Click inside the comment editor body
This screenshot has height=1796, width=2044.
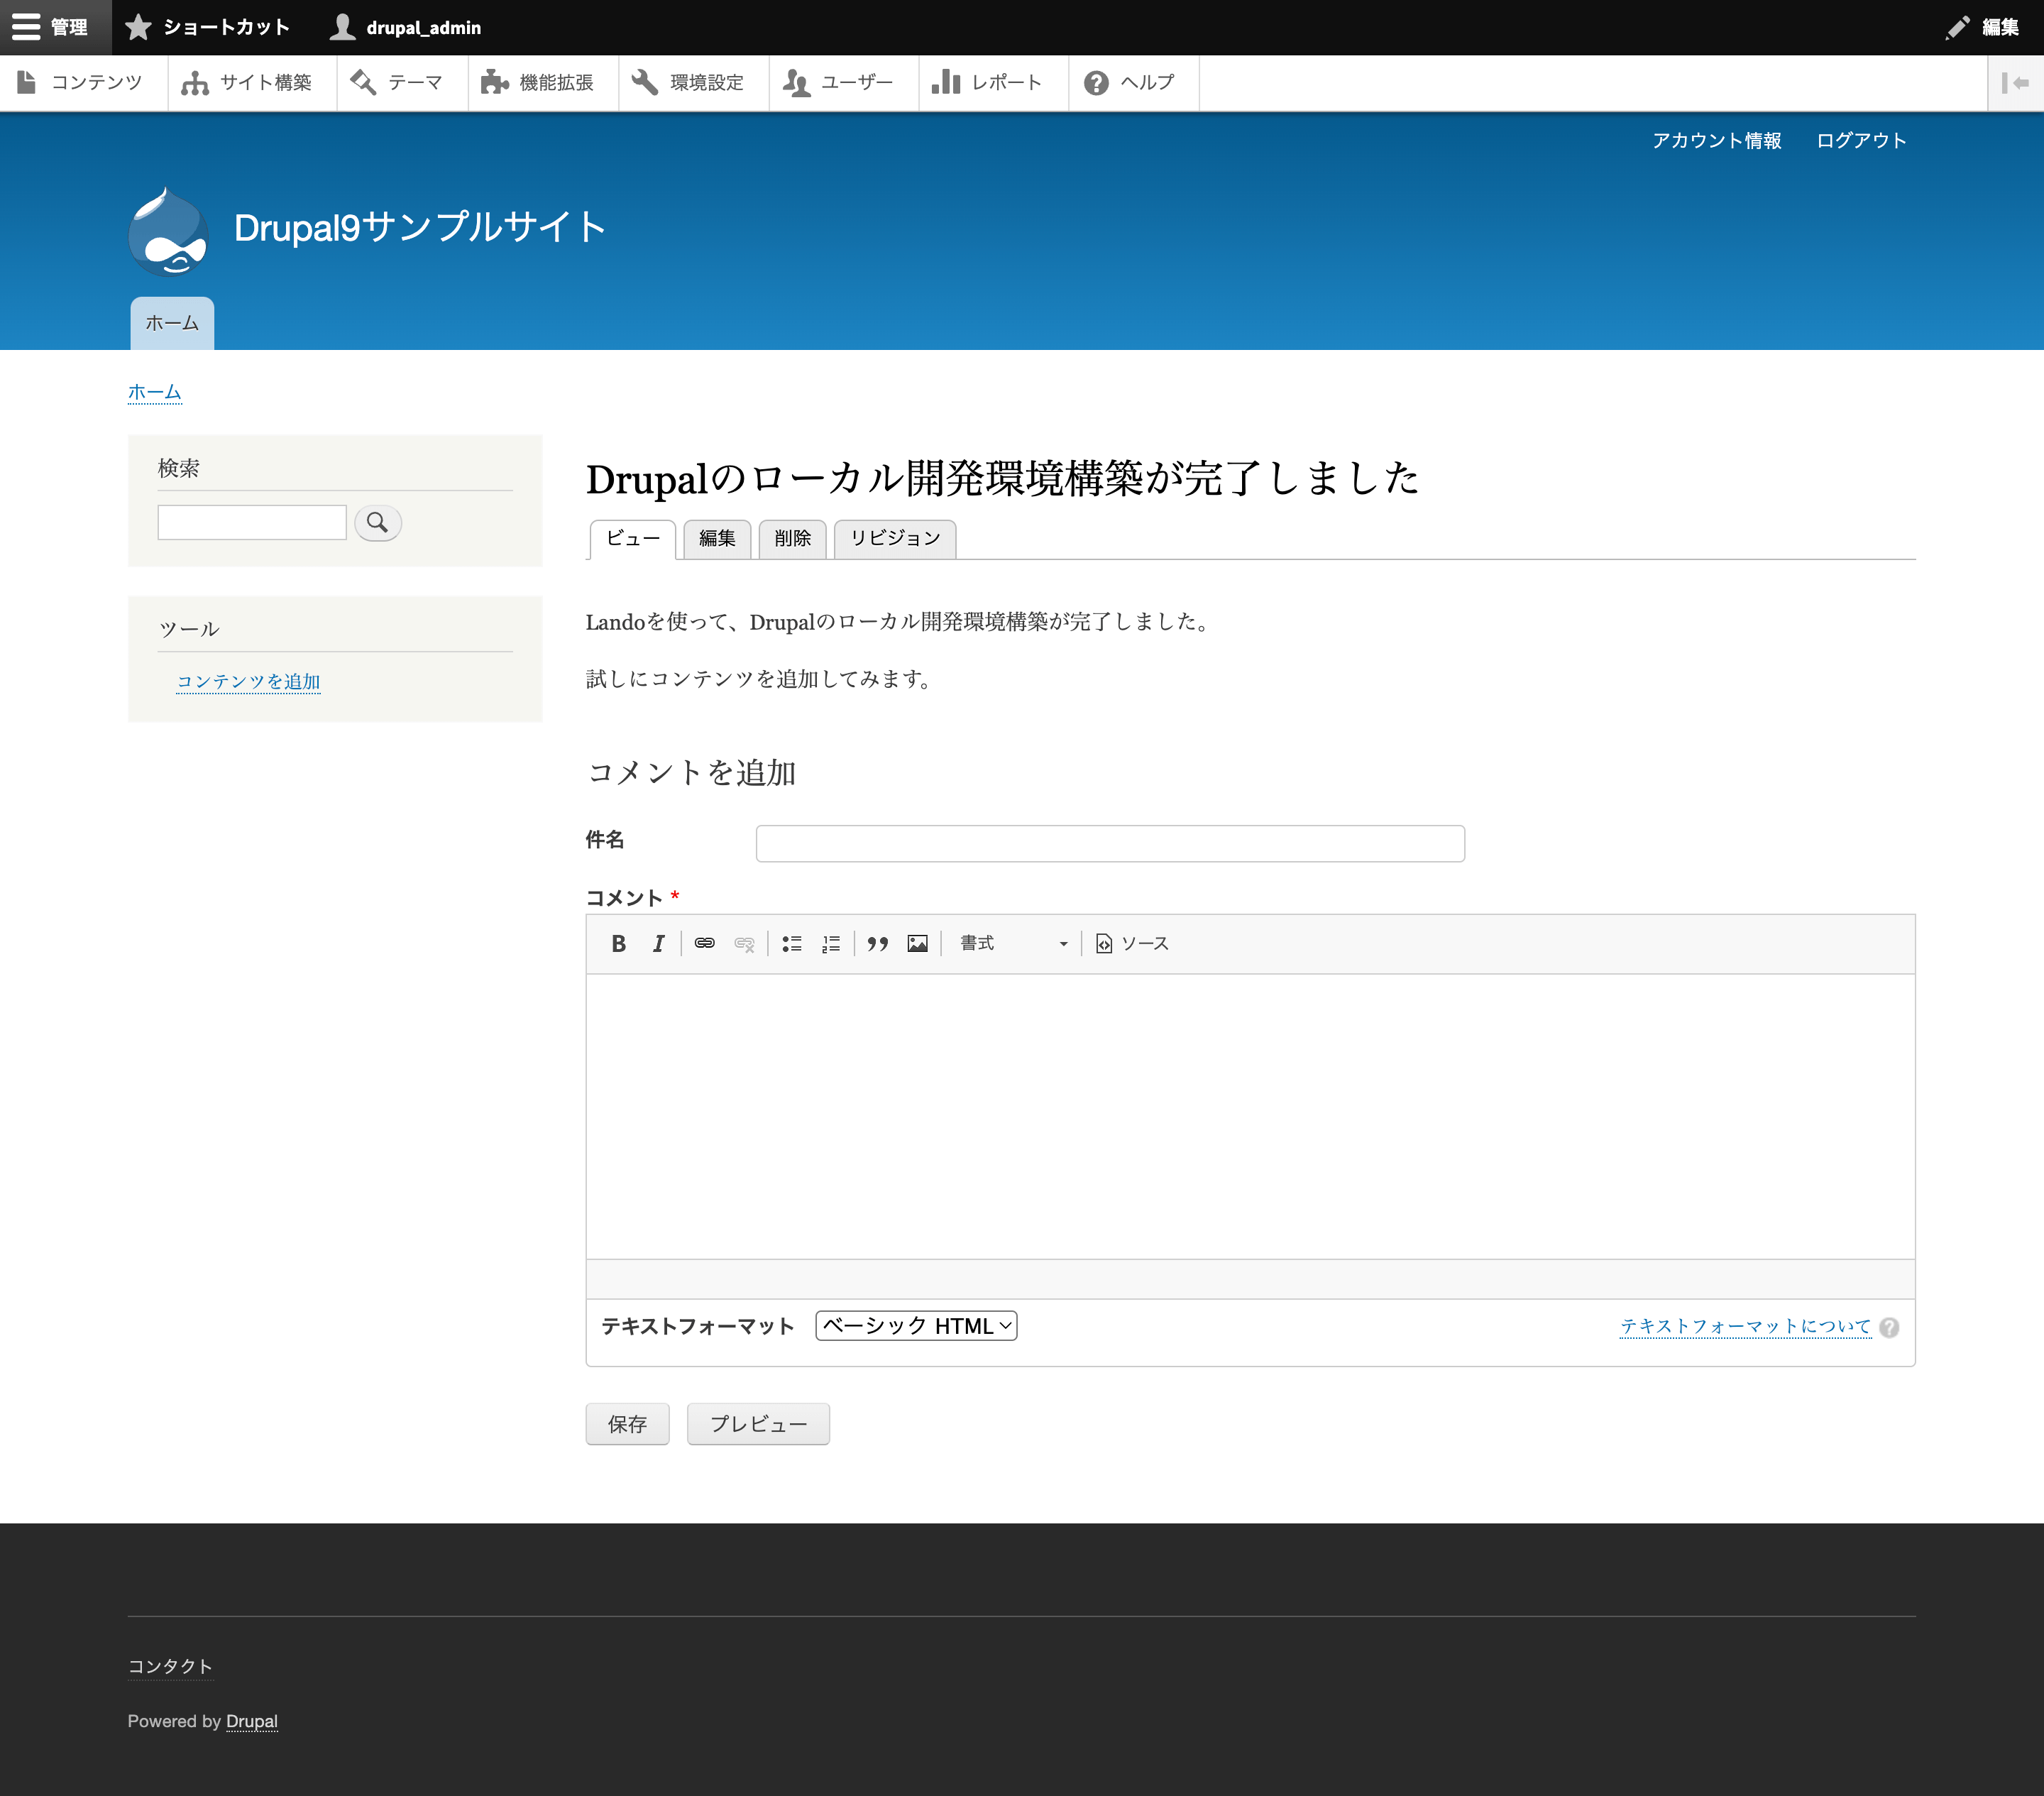1250,1116
